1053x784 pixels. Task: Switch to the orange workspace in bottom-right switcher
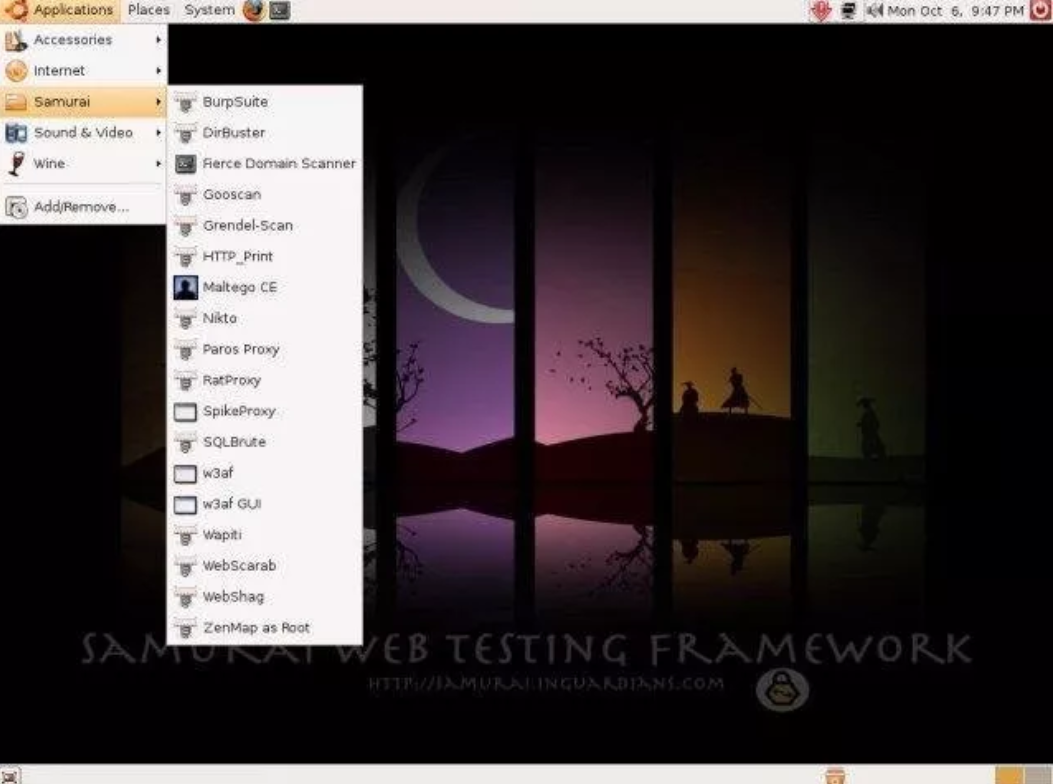click(1009, 775)
